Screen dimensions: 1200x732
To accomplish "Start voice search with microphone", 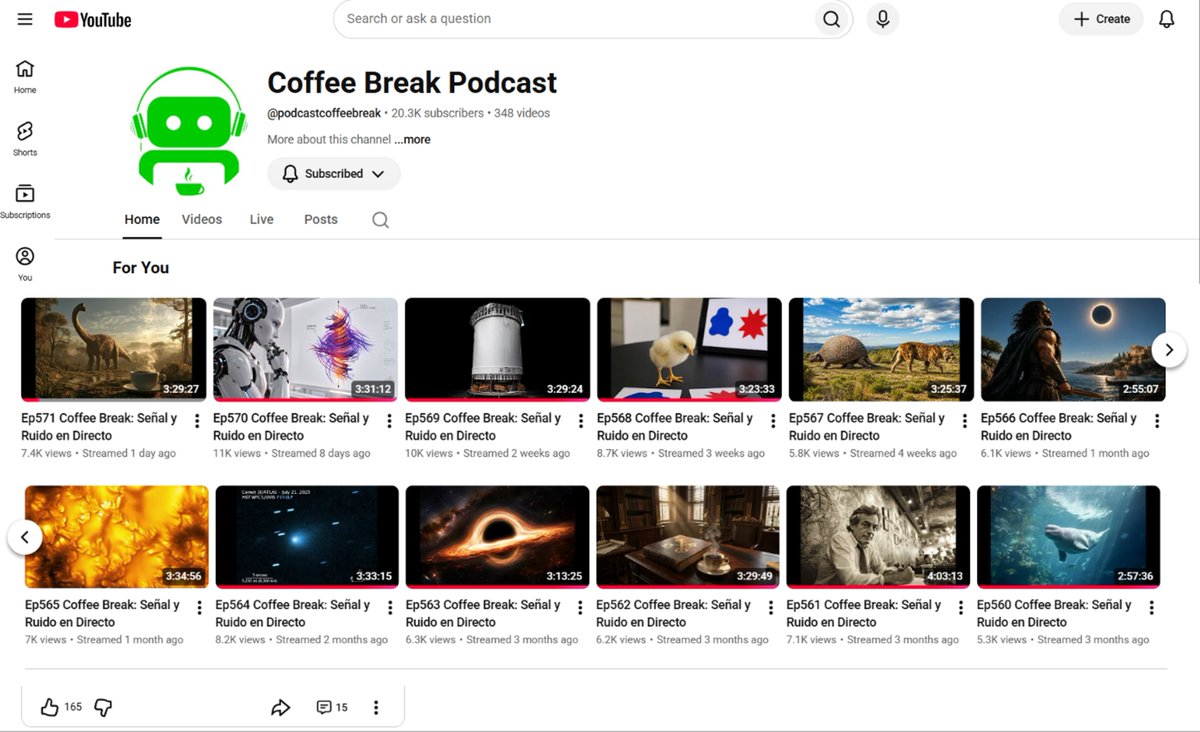I will tap(882, 19).
